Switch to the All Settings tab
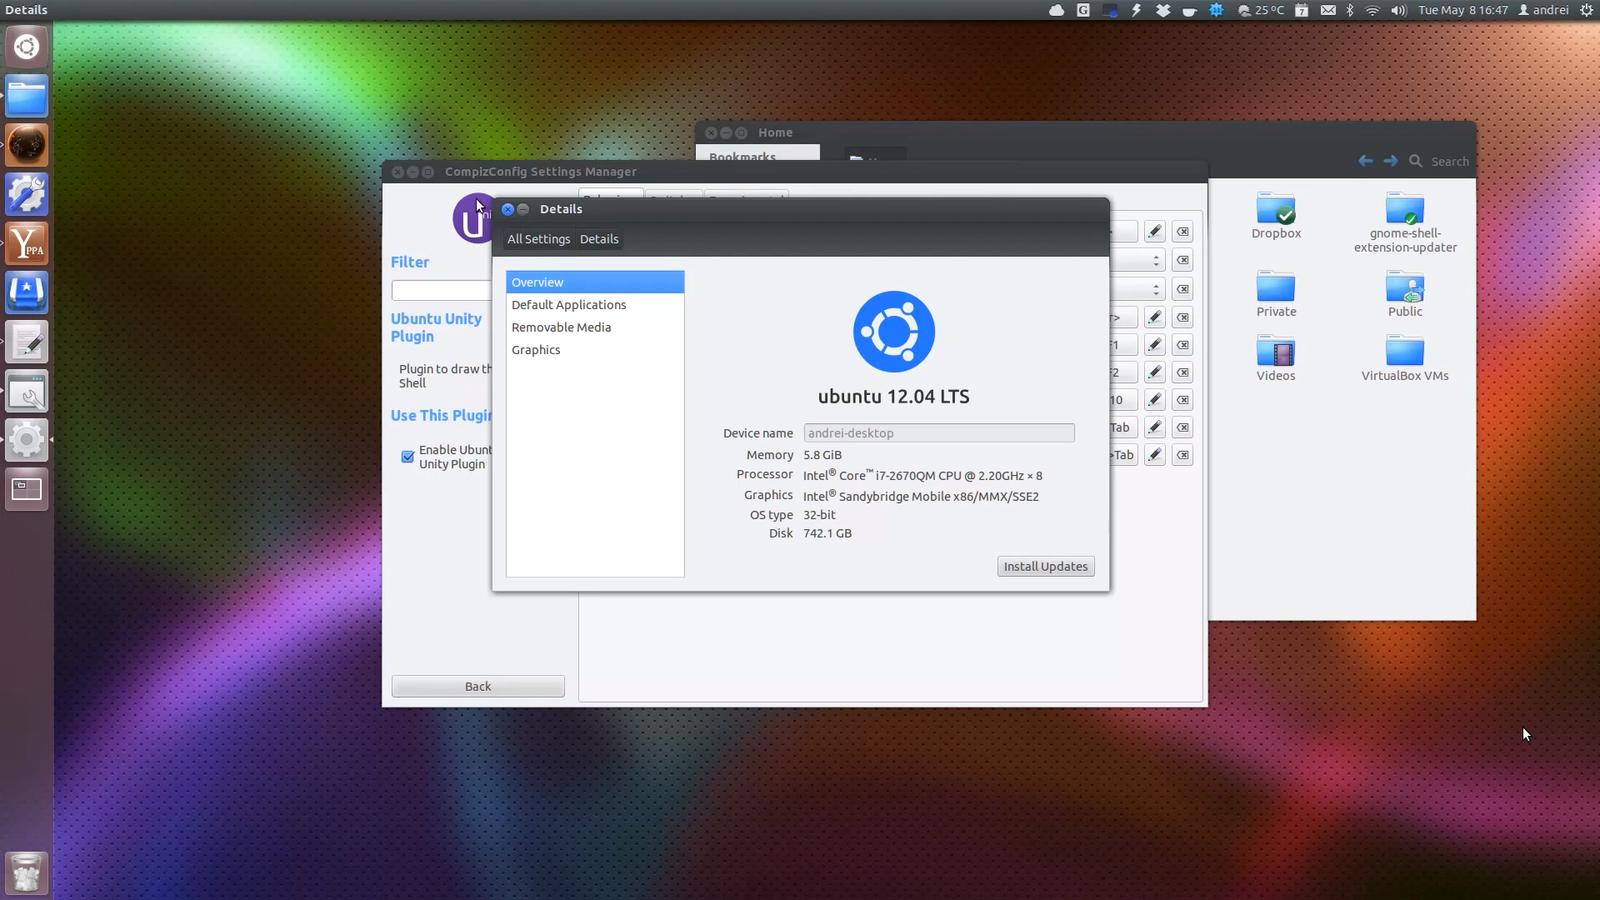The image size is (1600, 900). (538, 239)
